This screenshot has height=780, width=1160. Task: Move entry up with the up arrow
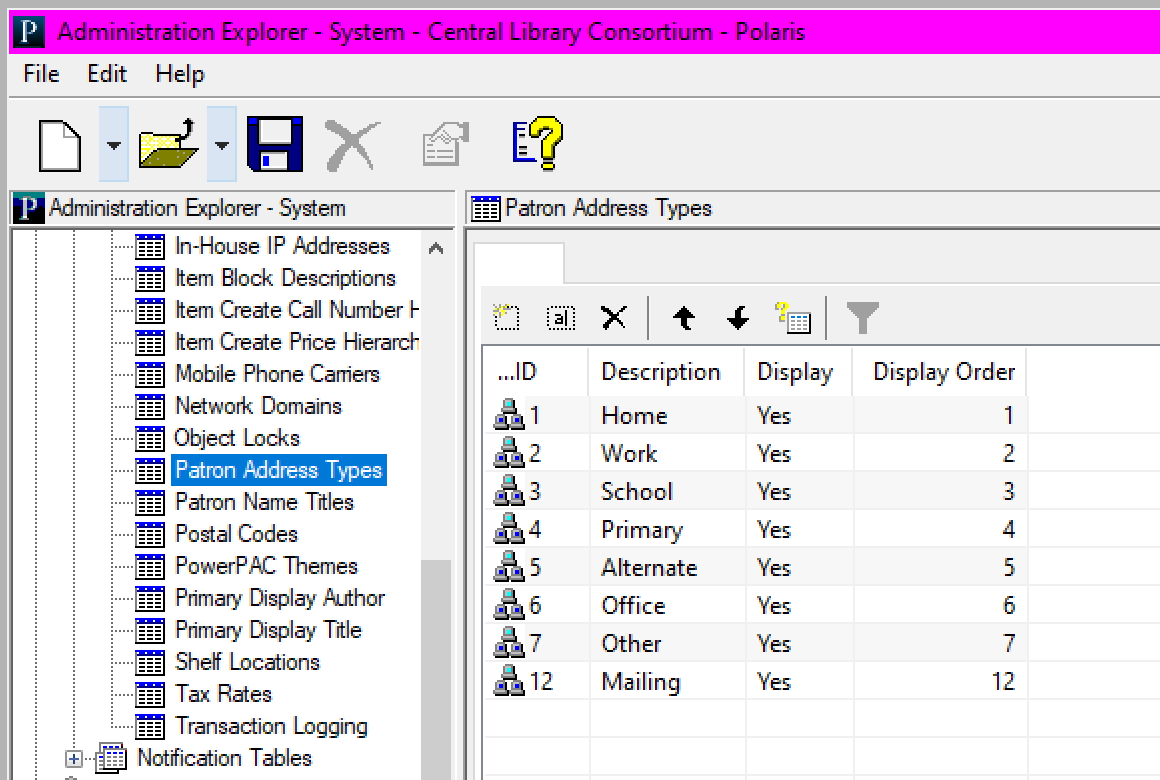coord(684,318)
